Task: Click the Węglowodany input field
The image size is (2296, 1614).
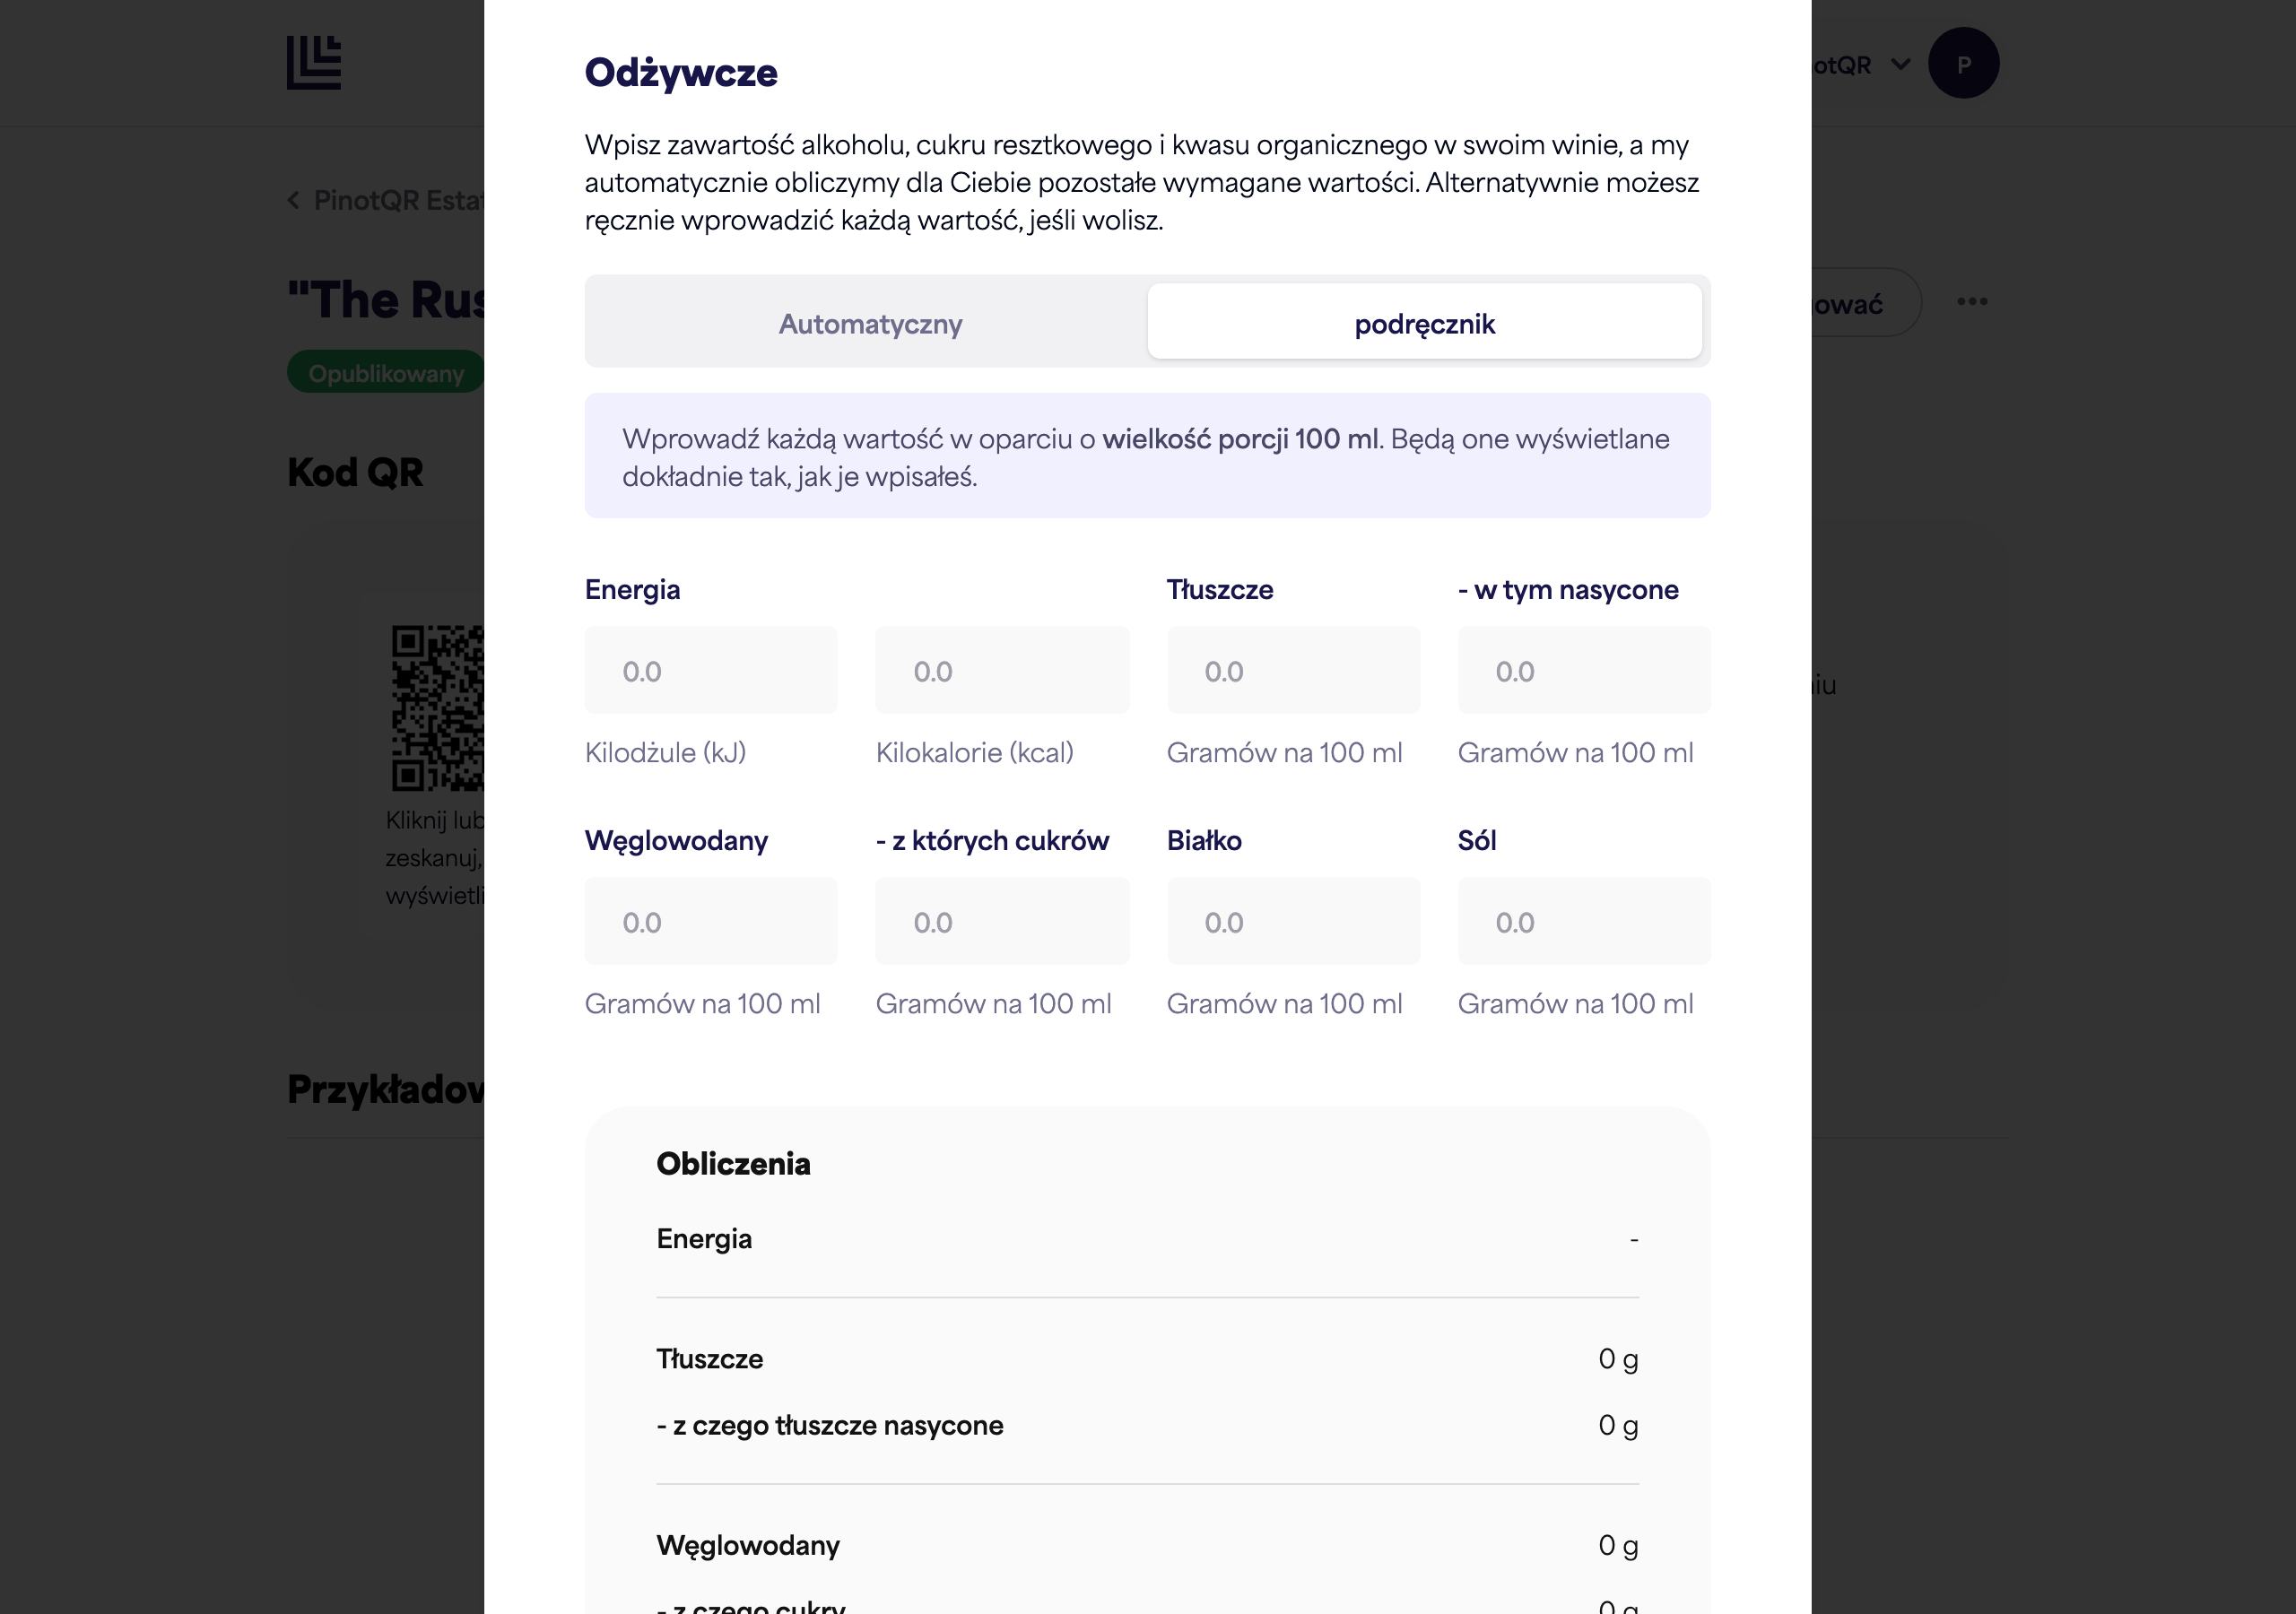Action: tap(710, 921)
